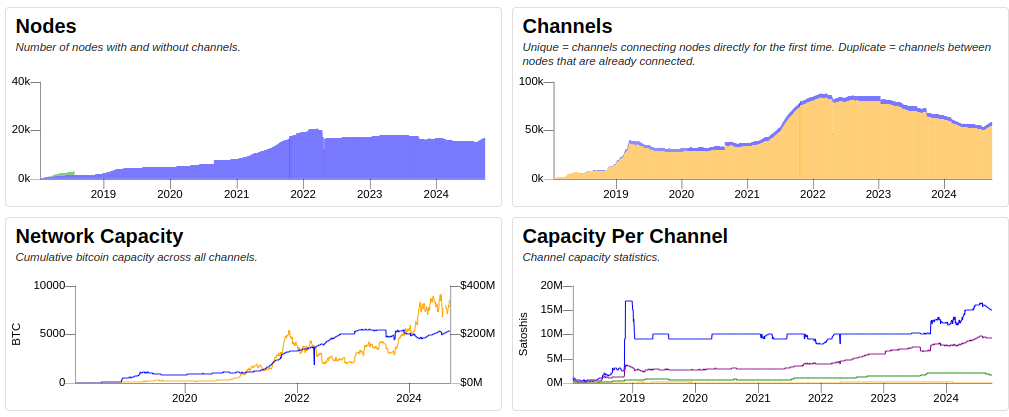Click the Channels panel heading

pyautogui.click(x=567, y=26)
